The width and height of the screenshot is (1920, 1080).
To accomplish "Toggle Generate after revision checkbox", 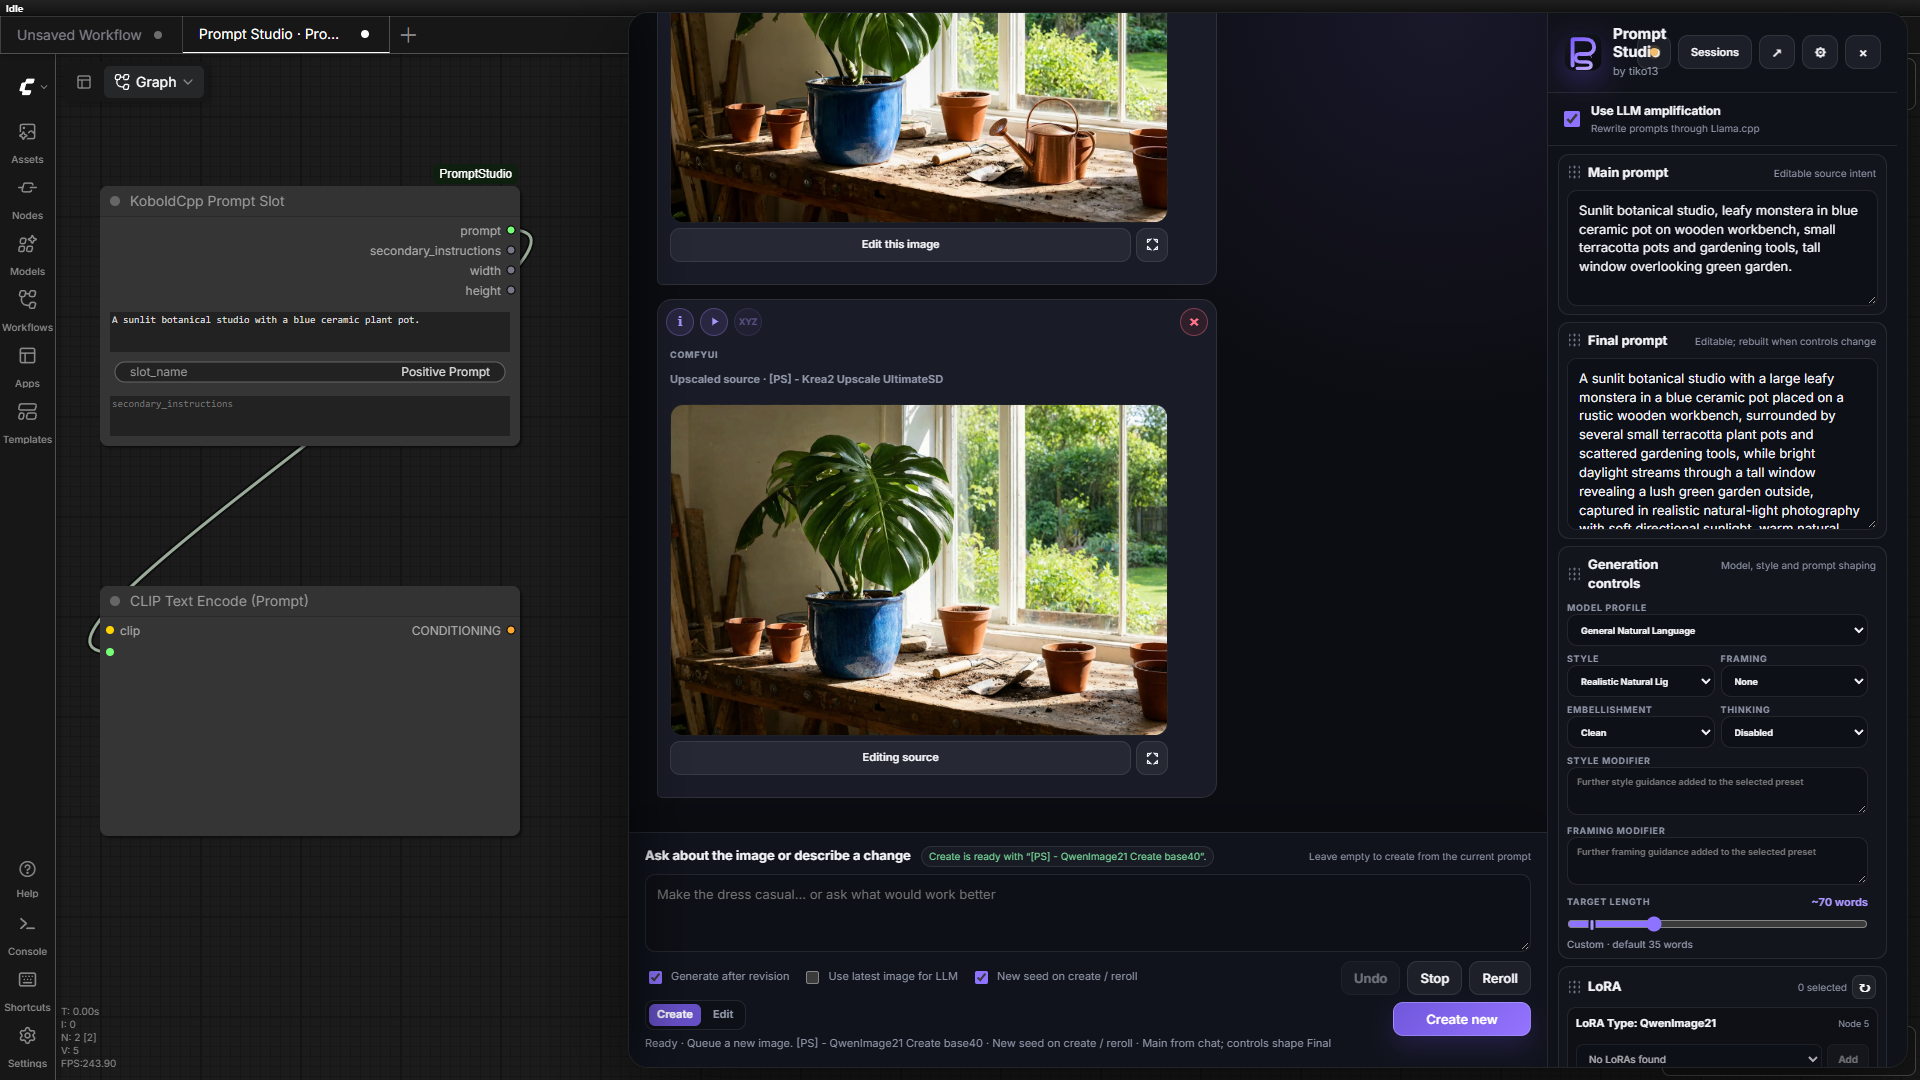I will point(655,977).
